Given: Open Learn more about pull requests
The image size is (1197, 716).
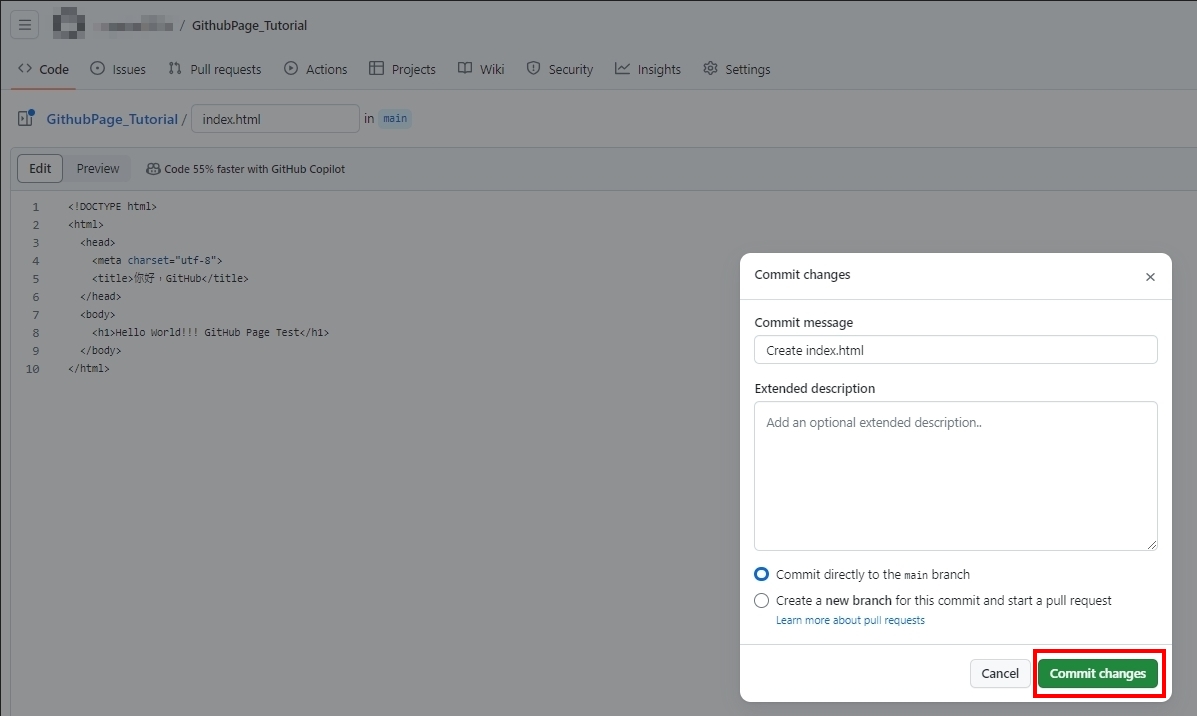Looking at the screenshot, I should (850, 621).
